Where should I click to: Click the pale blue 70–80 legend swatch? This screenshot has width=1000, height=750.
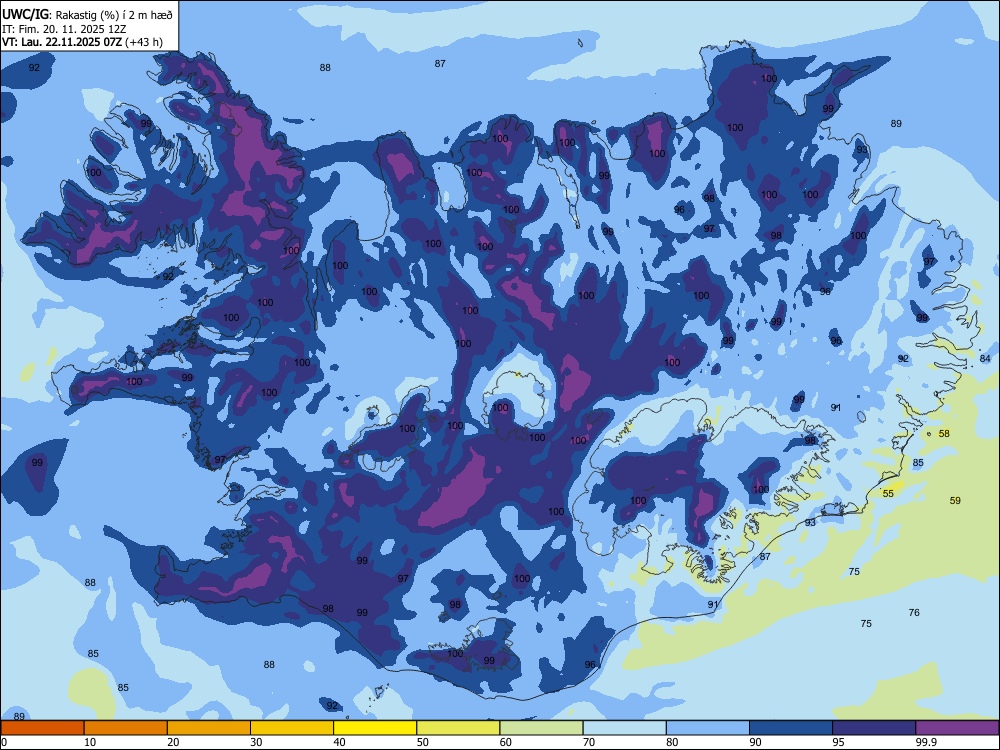625,728
